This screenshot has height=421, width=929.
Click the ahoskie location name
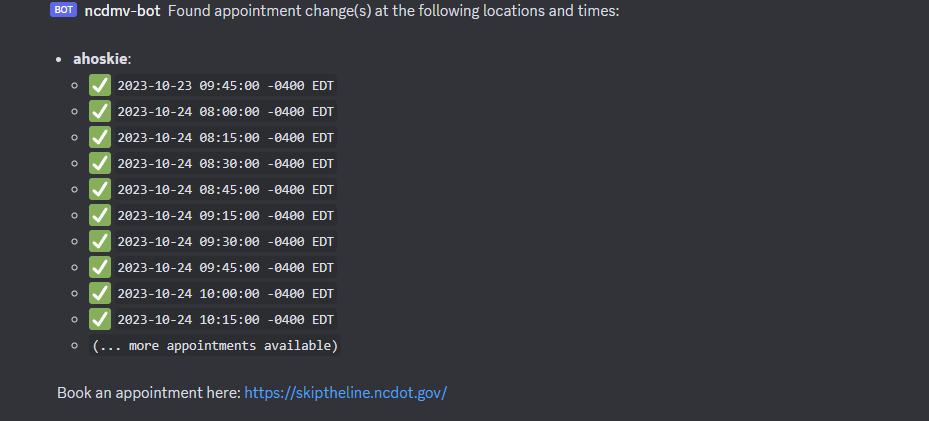coord(100,59)
